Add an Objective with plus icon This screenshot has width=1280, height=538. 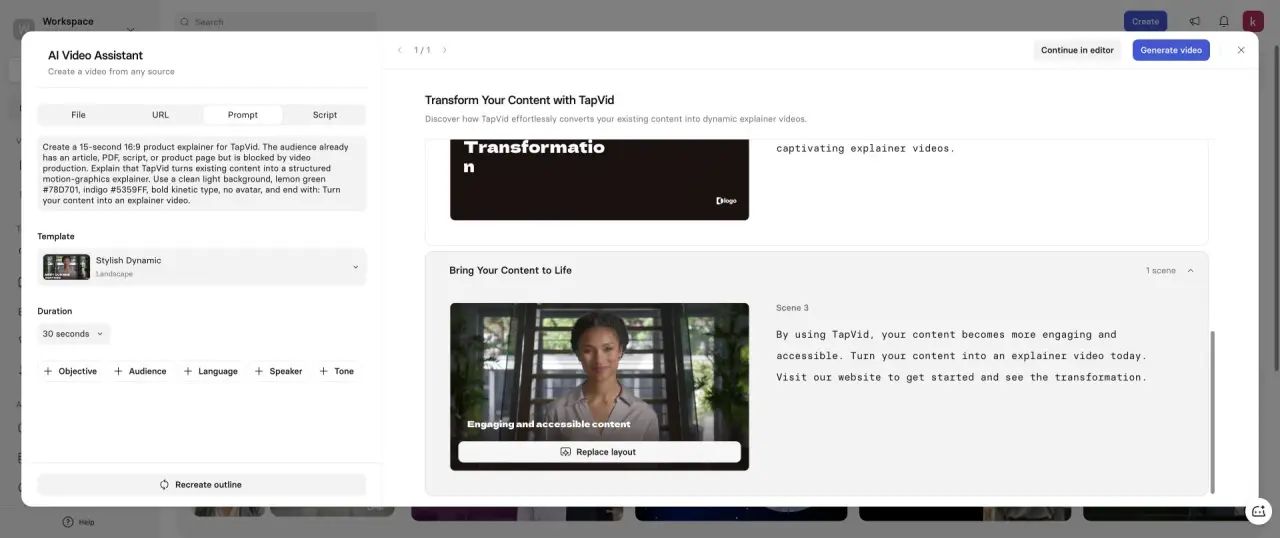[70, 371]
